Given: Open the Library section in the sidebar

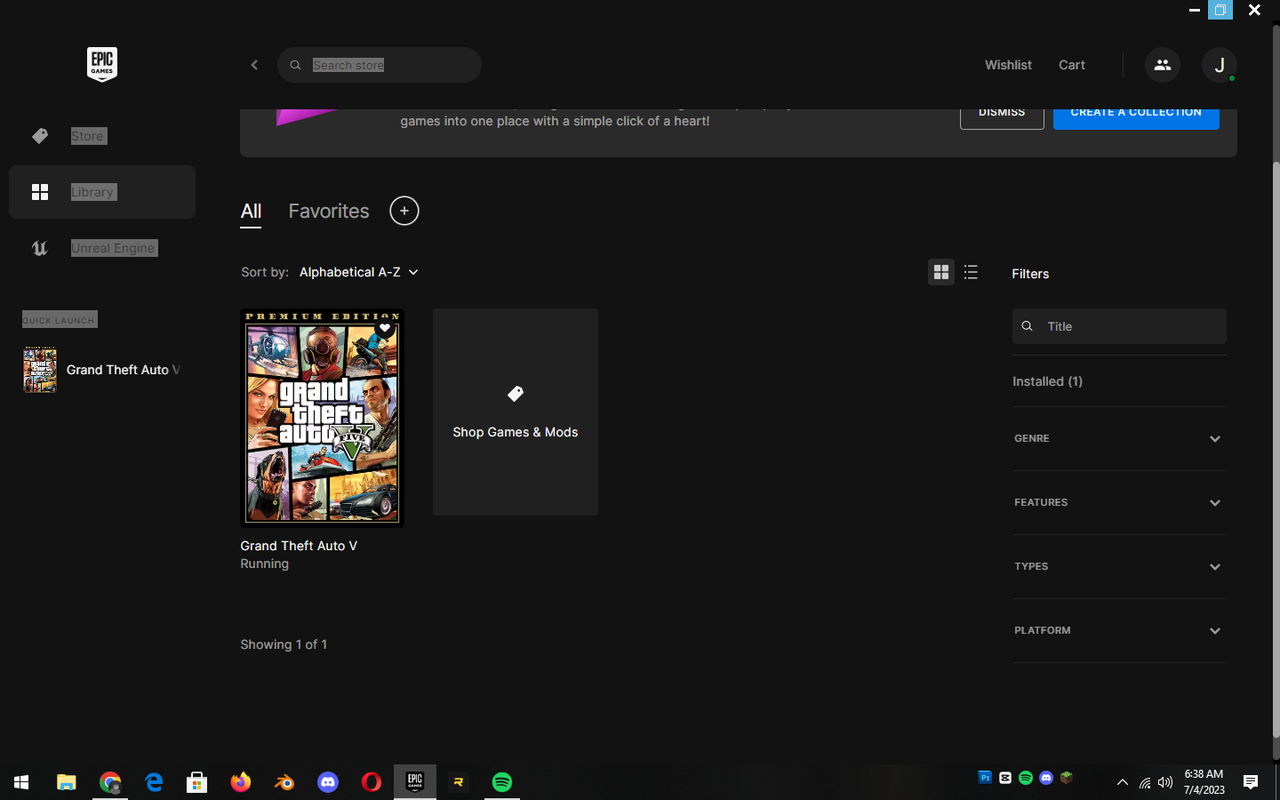Looking at the screenshot, I should tap(102, 192).
